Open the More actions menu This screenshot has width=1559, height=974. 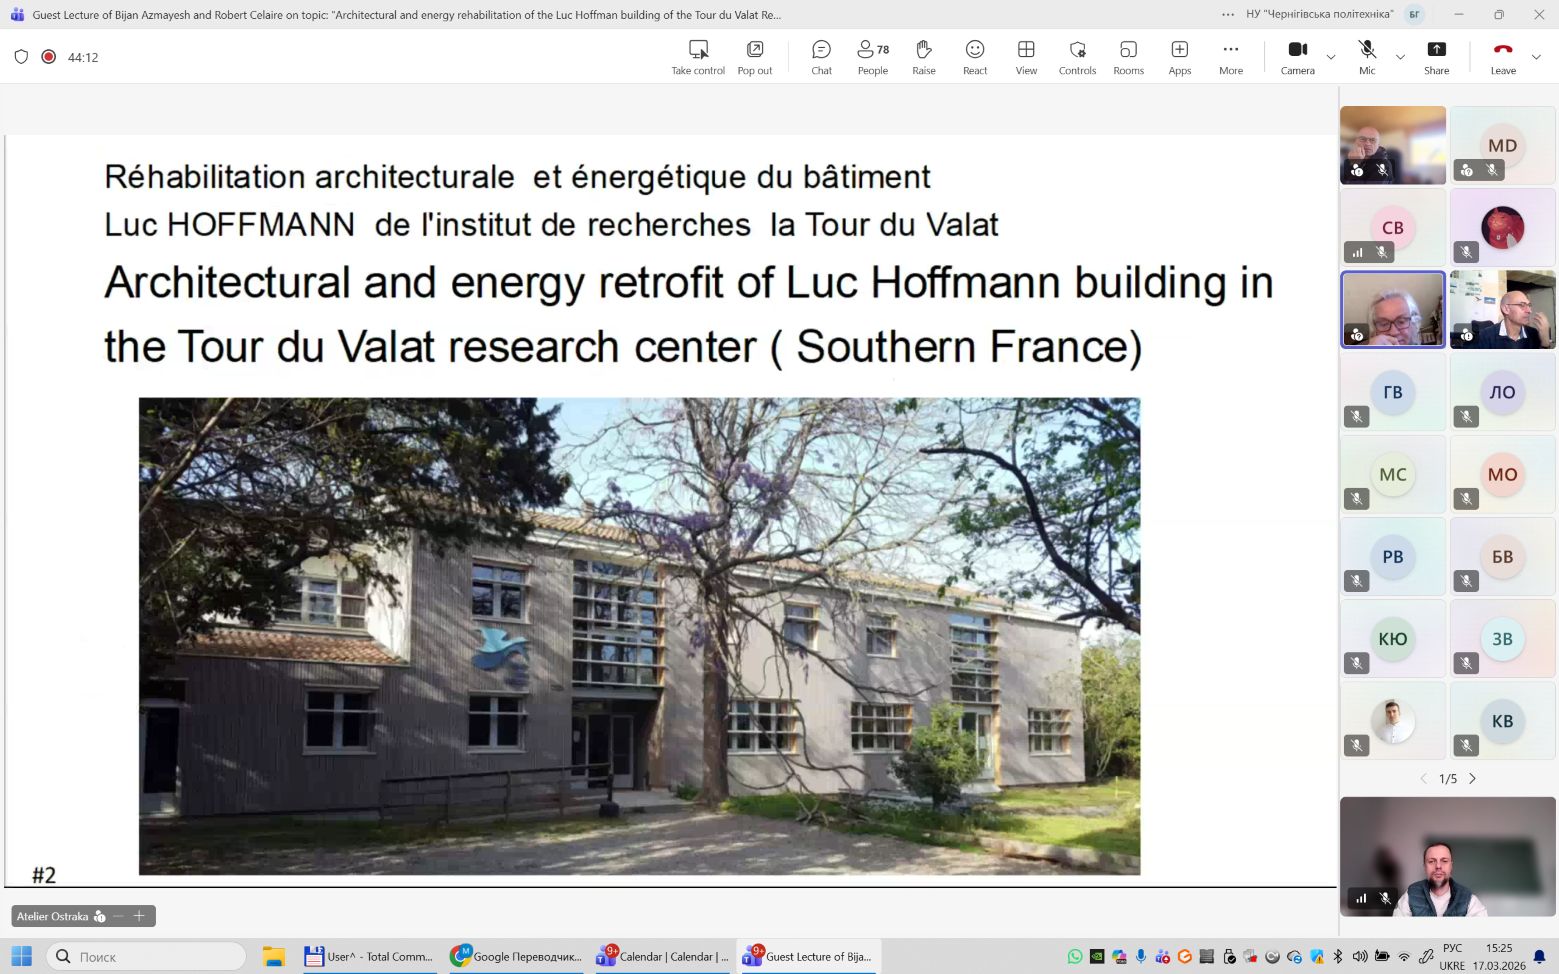1231,57
